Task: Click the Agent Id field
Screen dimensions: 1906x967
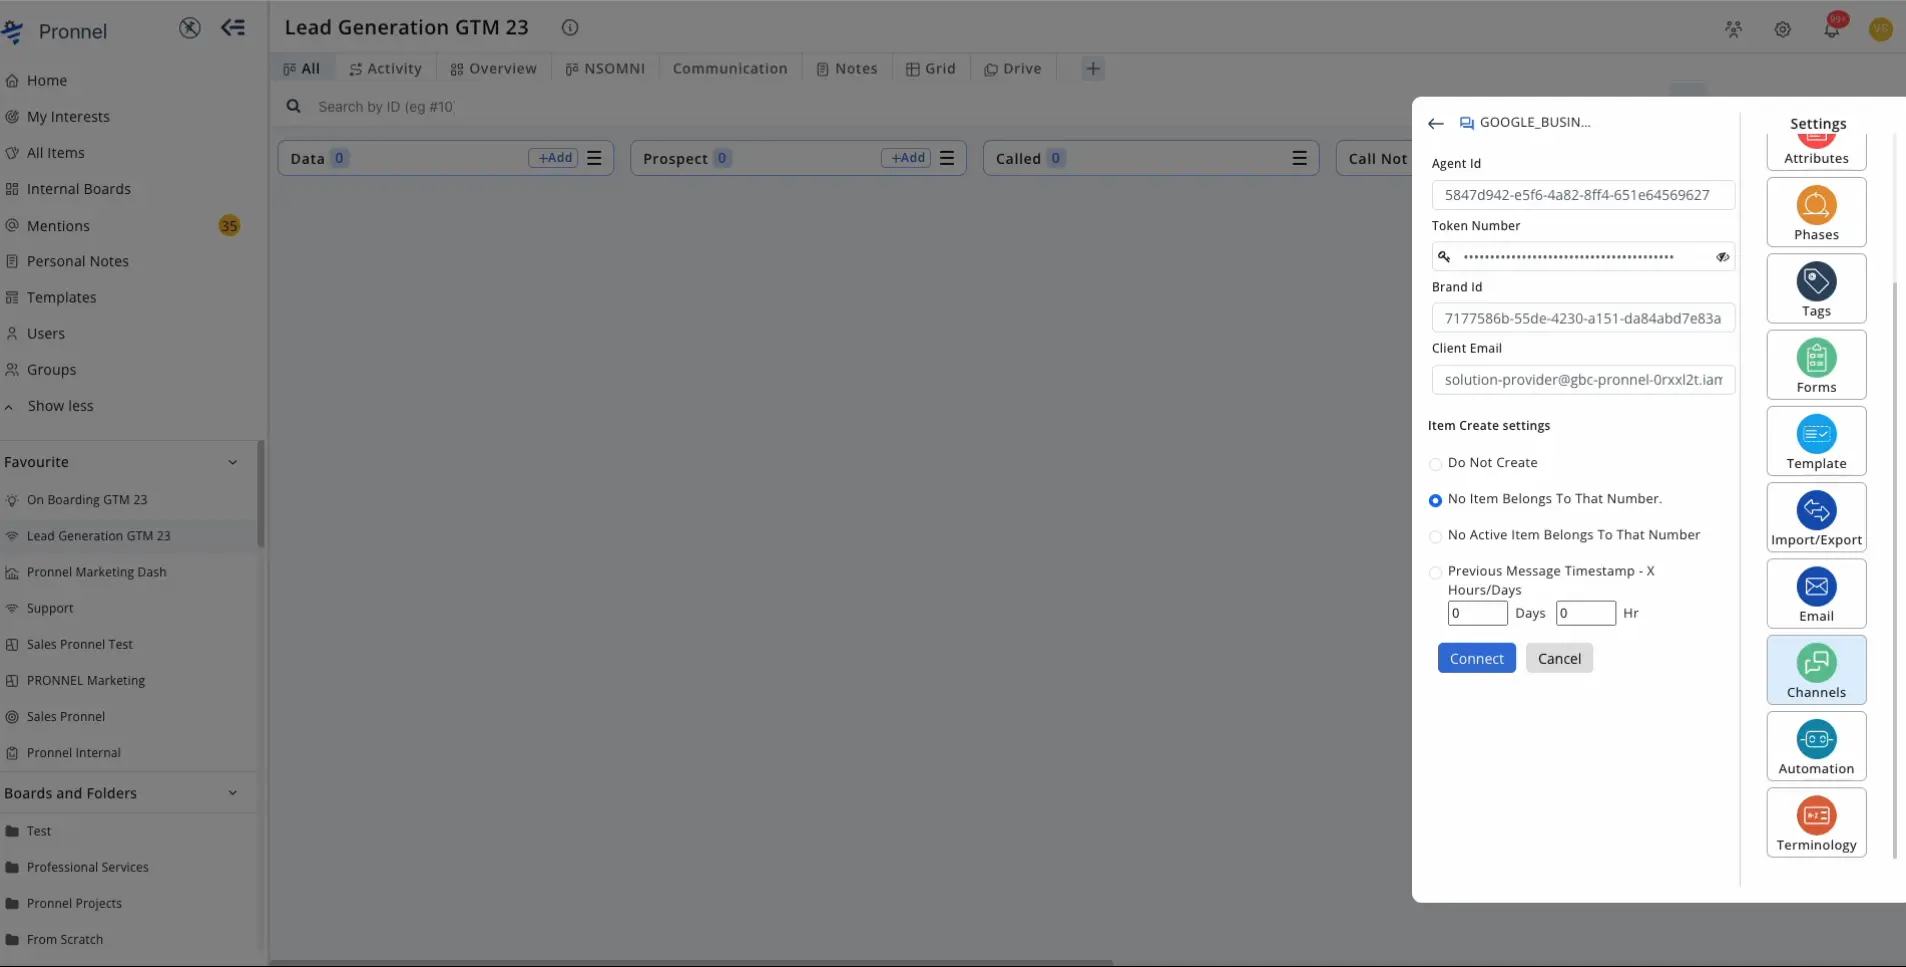Action: 1583,195
